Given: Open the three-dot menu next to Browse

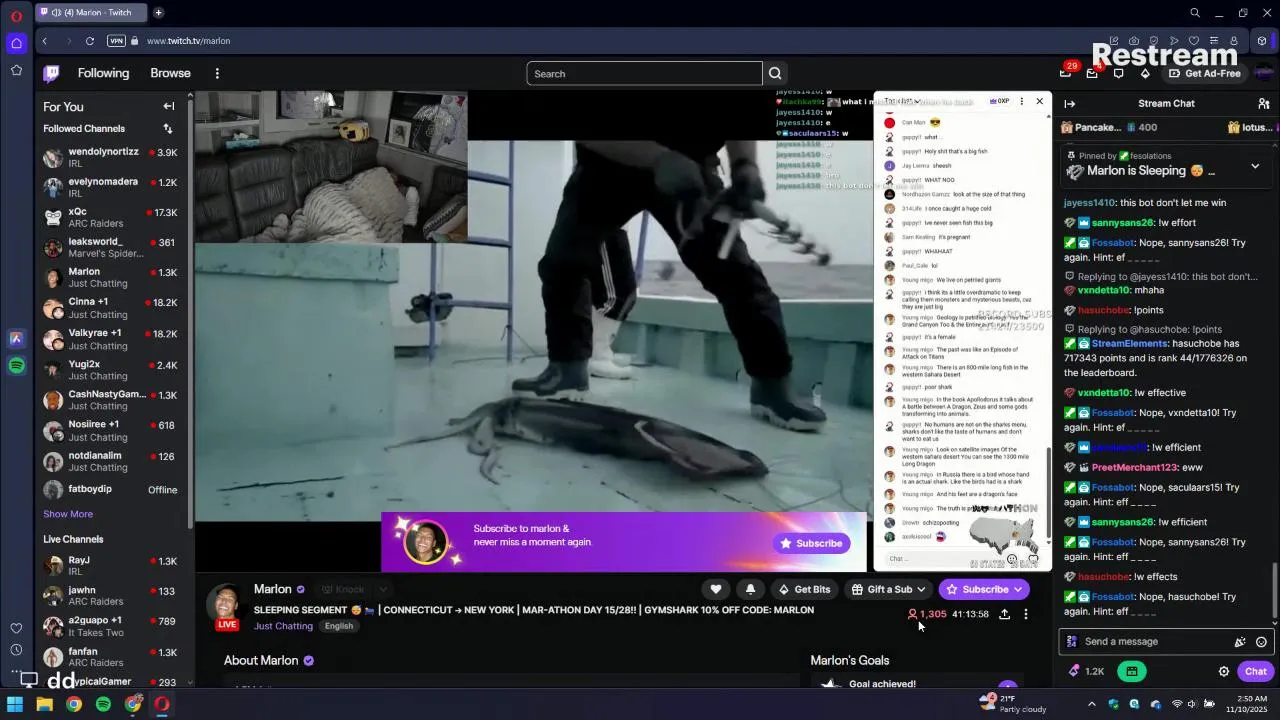Looking at the screenshot, I should pos(217,73).
